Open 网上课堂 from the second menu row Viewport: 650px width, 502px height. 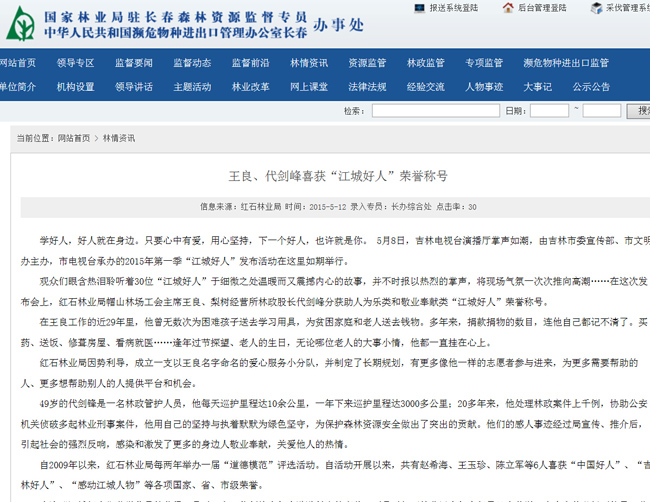pos(309,86)
